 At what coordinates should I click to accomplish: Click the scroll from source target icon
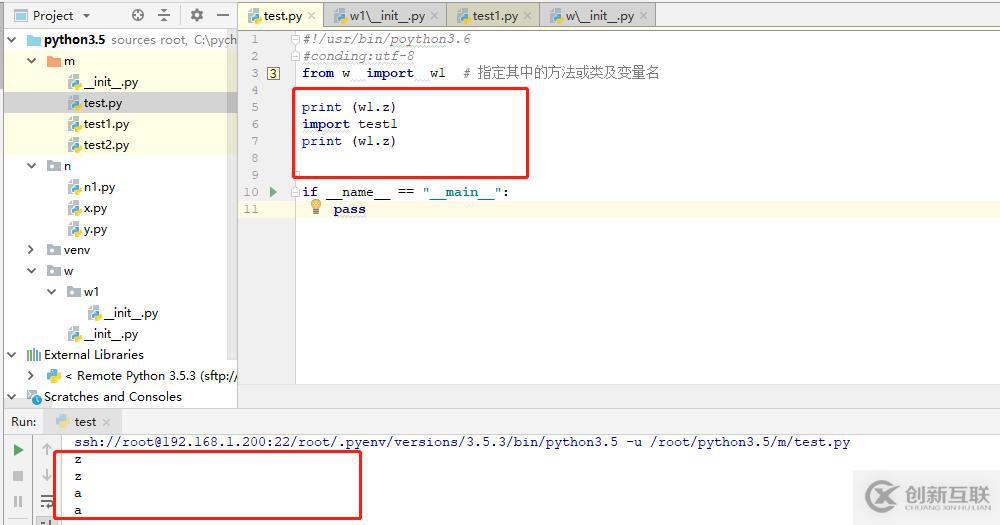(138, 15)
